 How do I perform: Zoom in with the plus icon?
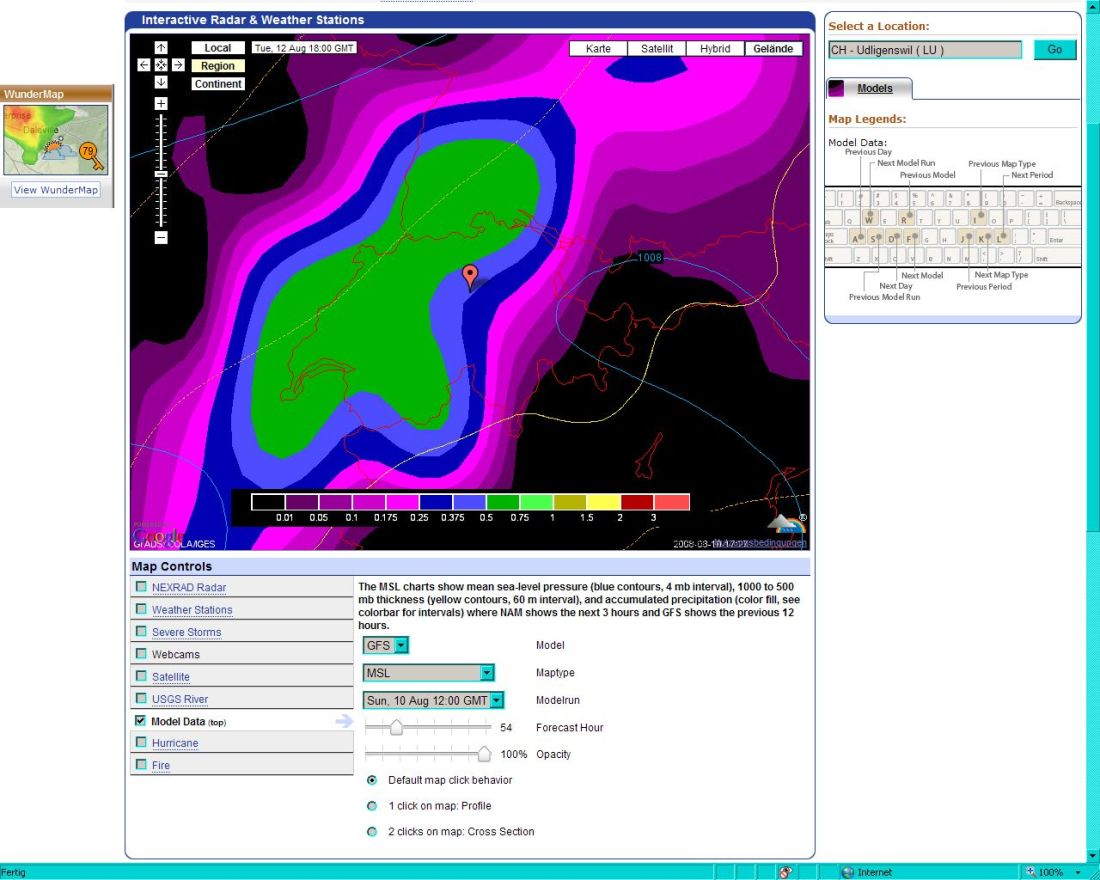pyautogui.click(x=161, y=104)
